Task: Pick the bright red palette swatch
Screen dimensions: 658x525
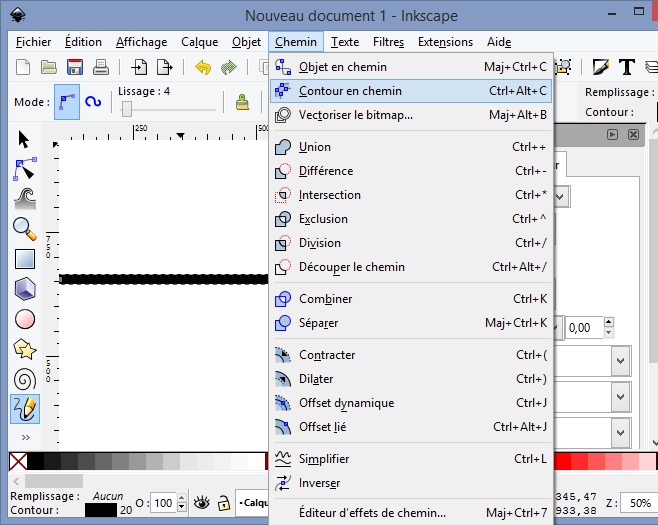Action: [562, 462]
